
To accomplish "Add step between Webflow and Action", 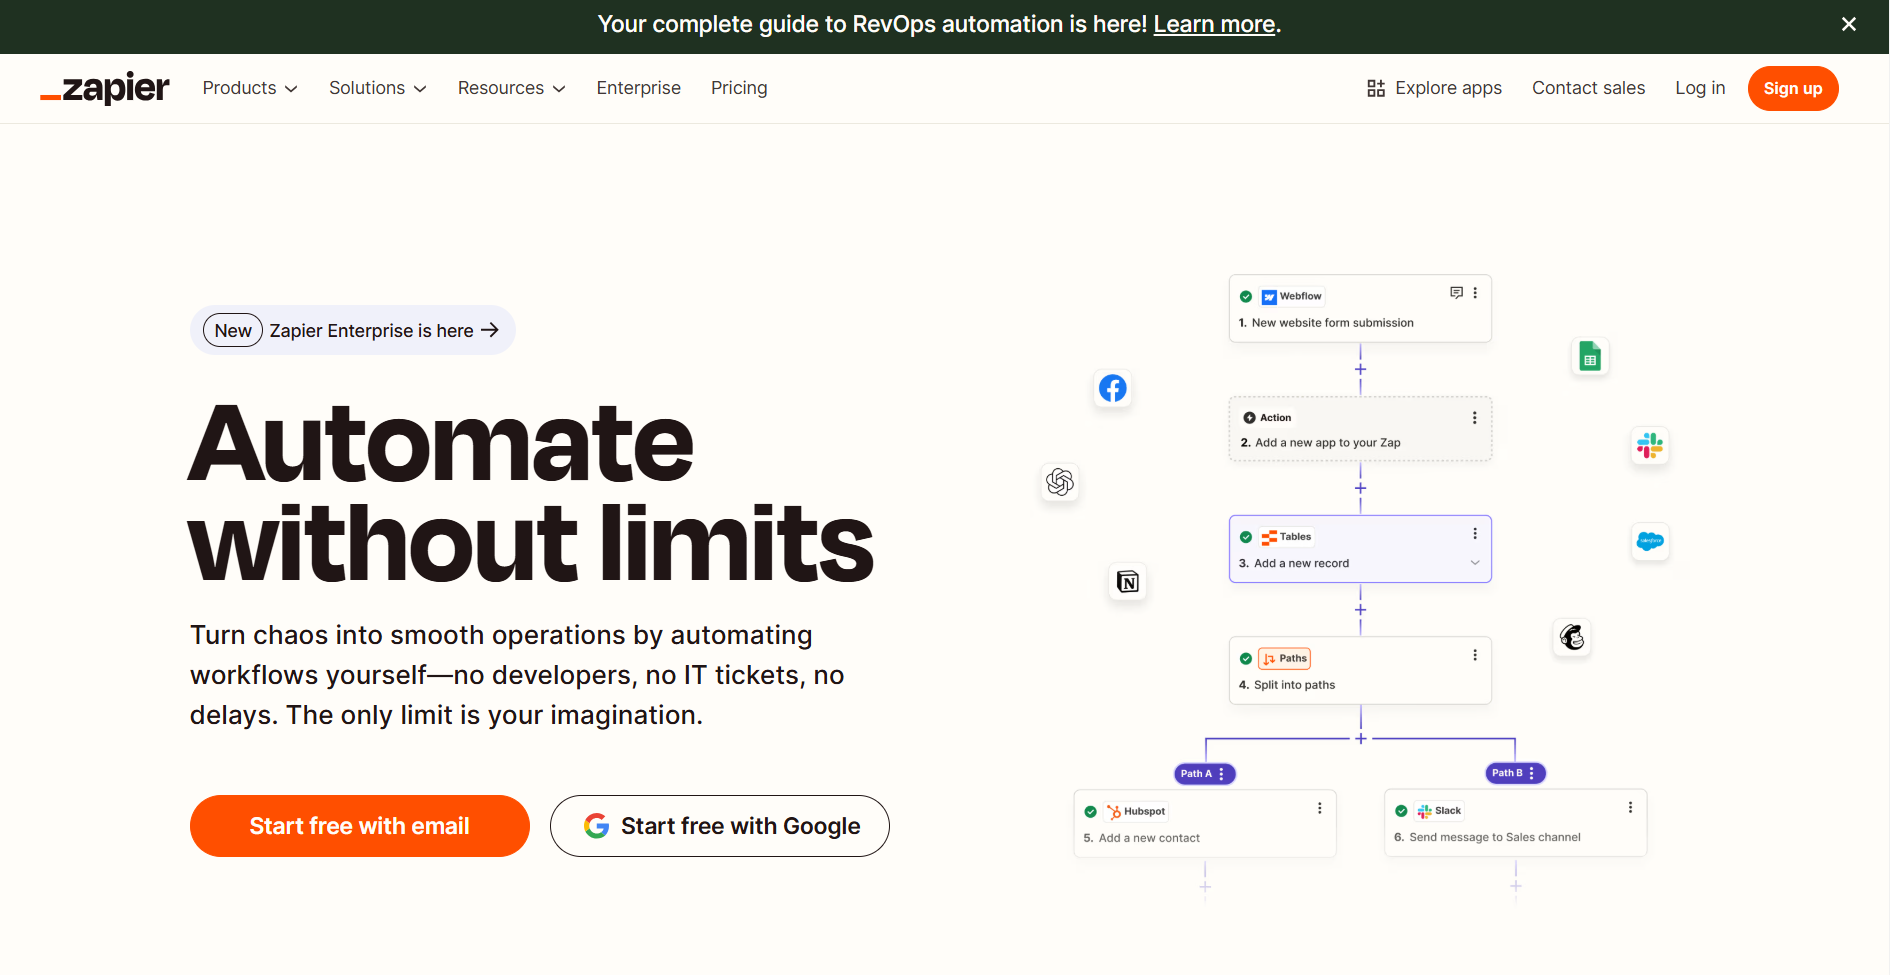I will coord(1360,369).
